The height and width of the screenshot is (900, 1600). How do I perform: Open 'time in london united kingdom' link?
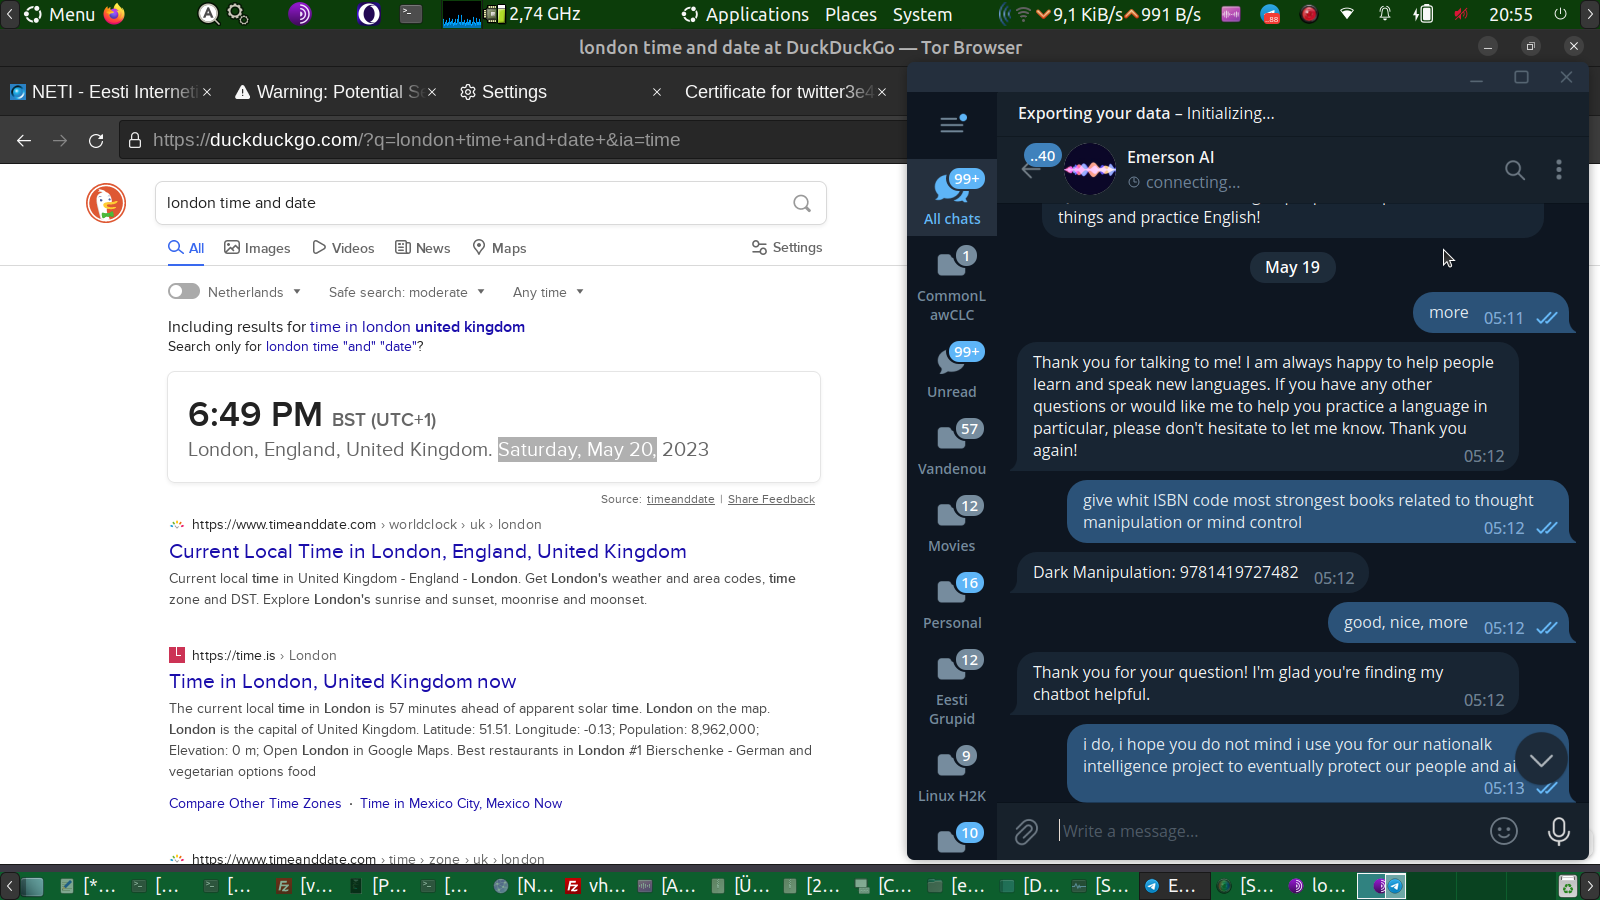pyautogui.click(x=417, y=327)
